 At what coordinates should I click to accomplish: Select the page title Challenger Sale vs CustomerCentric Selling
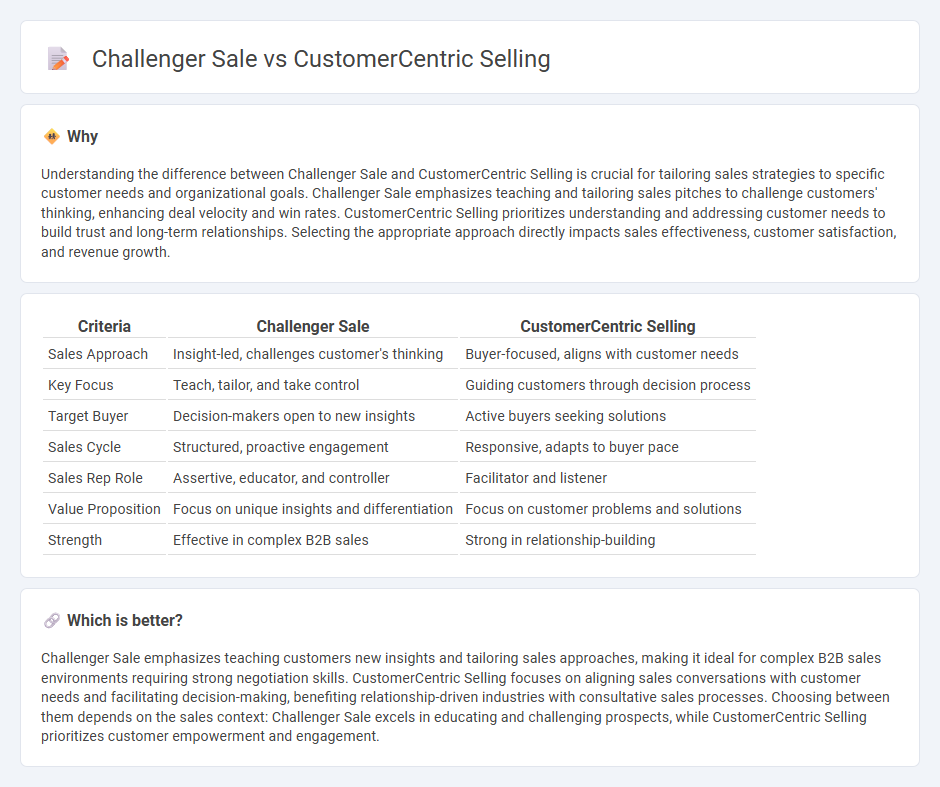pyautogui.click(x=321, y=59)
